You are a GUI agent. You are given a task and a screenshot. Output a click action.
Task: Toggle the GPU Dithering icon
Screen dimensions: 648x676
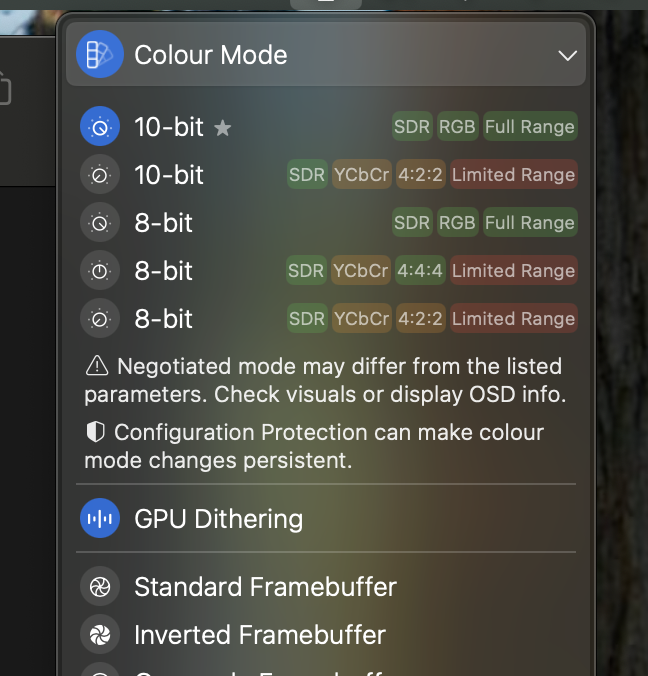click(x=100, y=519)
